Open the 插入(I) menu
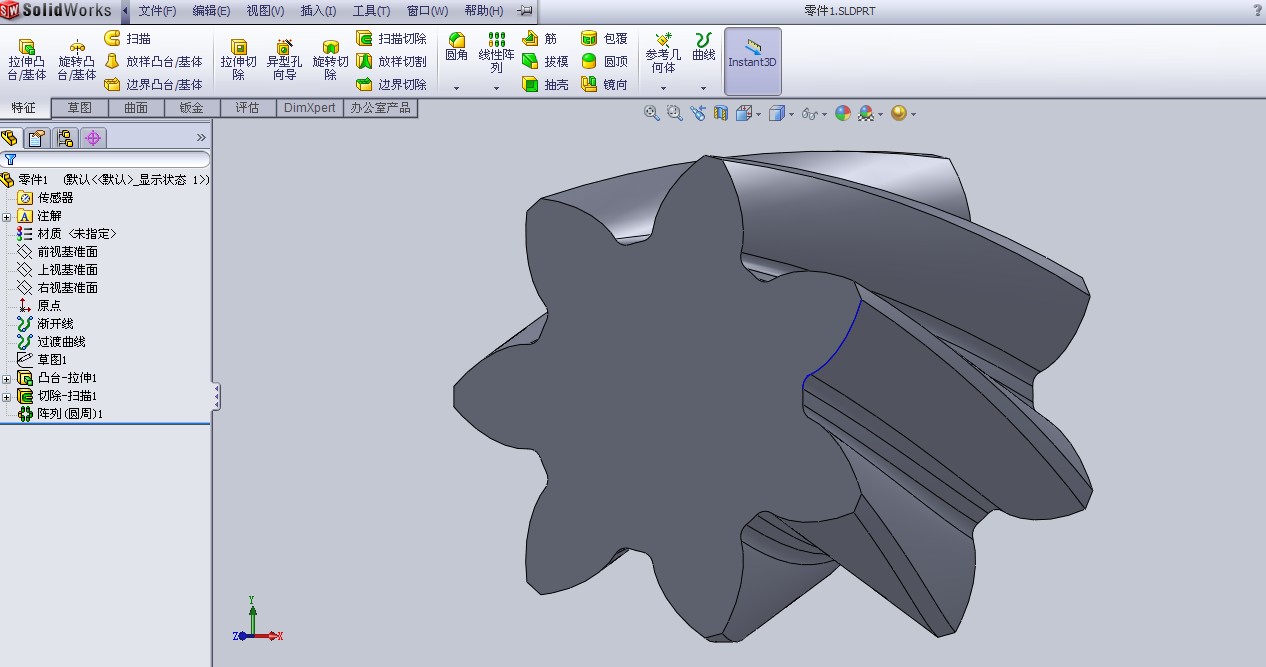Image resolution: width=1266 pixels, height=667 pixels. tap(318, 11)
